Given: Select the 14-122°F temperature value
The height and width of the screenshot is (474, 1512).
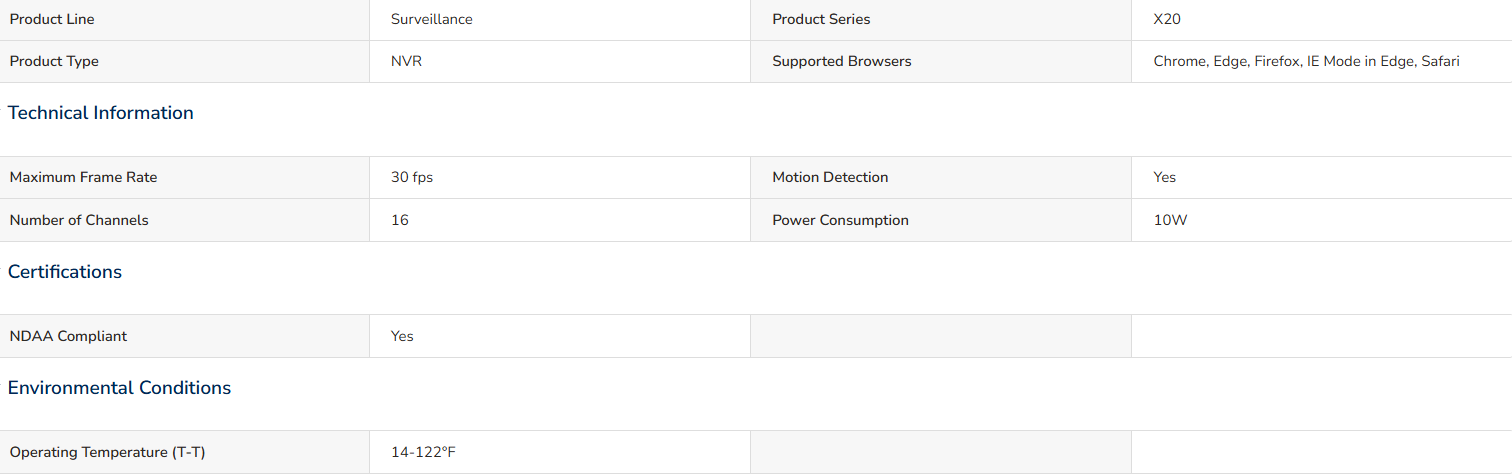Looking at the screenshot, I should tap(424, 452).
